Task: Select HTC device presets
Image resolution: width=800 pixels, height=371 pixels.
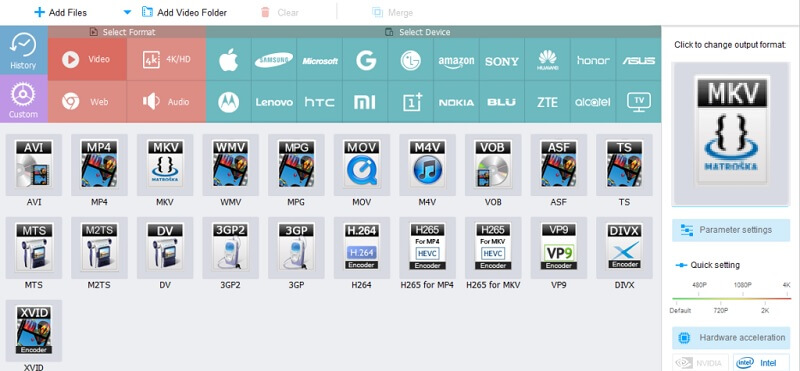Action: point(320,102)
